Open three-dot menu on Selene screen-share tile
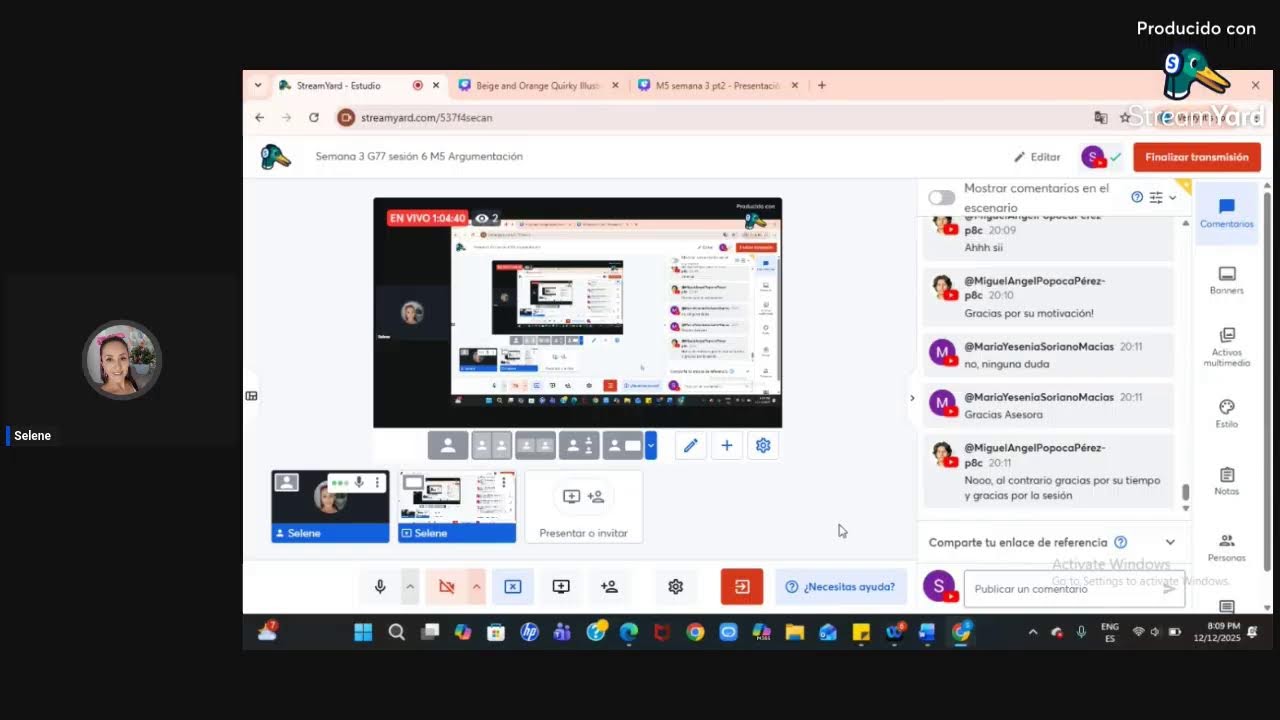 click(x=504, y=483)
